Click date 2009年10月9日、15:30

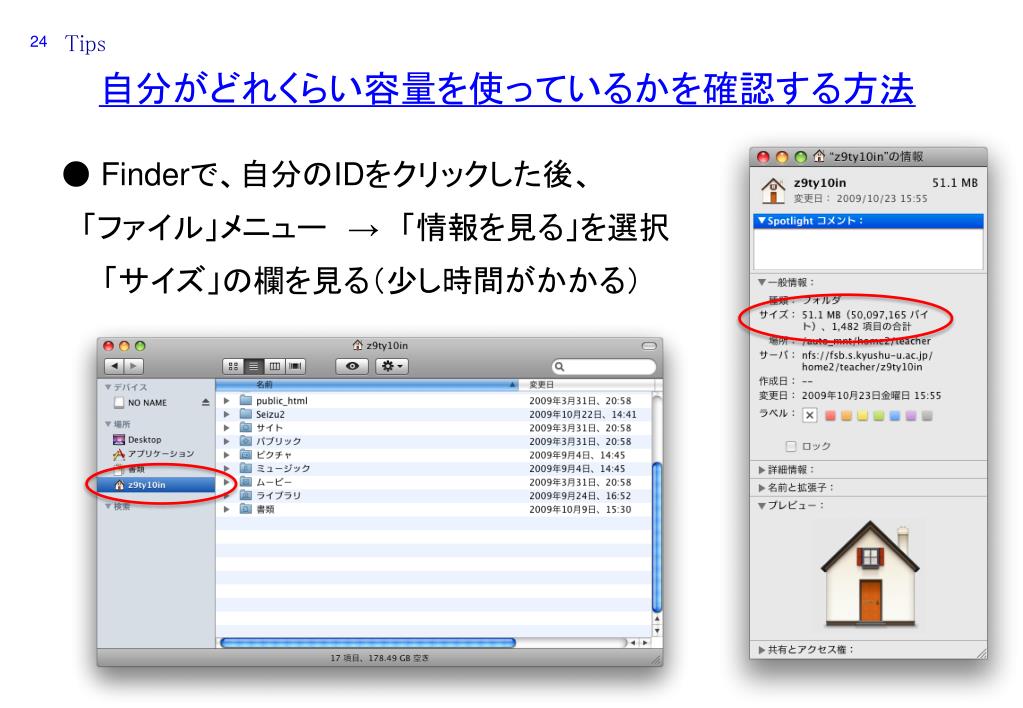pyautogui.click(x=580, y=509)
